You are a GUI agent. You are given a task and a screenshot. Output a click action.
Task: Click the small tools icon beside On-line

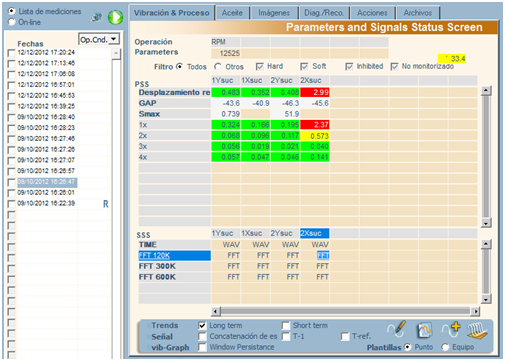tap(96, 17)
